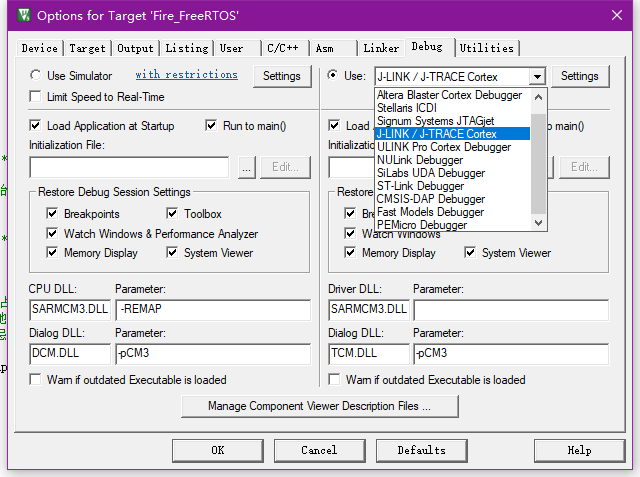Click CPU DLL field SARMCM3.DLL
This screenshot has width=640, height=477.
pos(70,309)
